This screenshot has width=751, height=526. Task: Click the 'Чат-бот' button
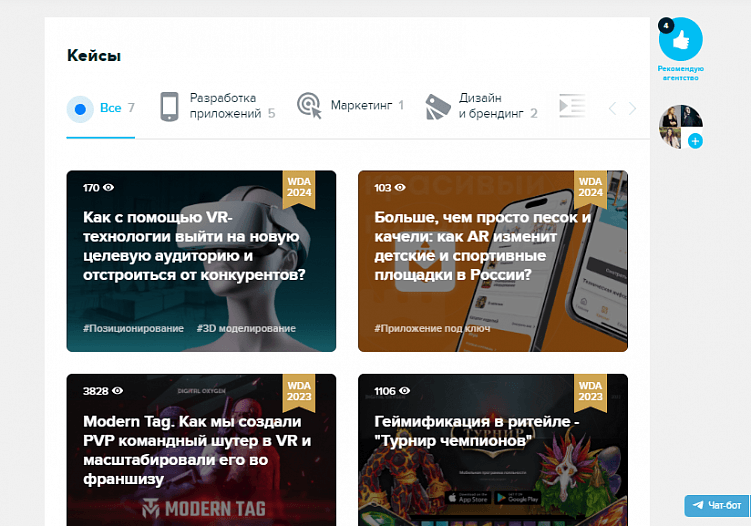click(717, 505)
